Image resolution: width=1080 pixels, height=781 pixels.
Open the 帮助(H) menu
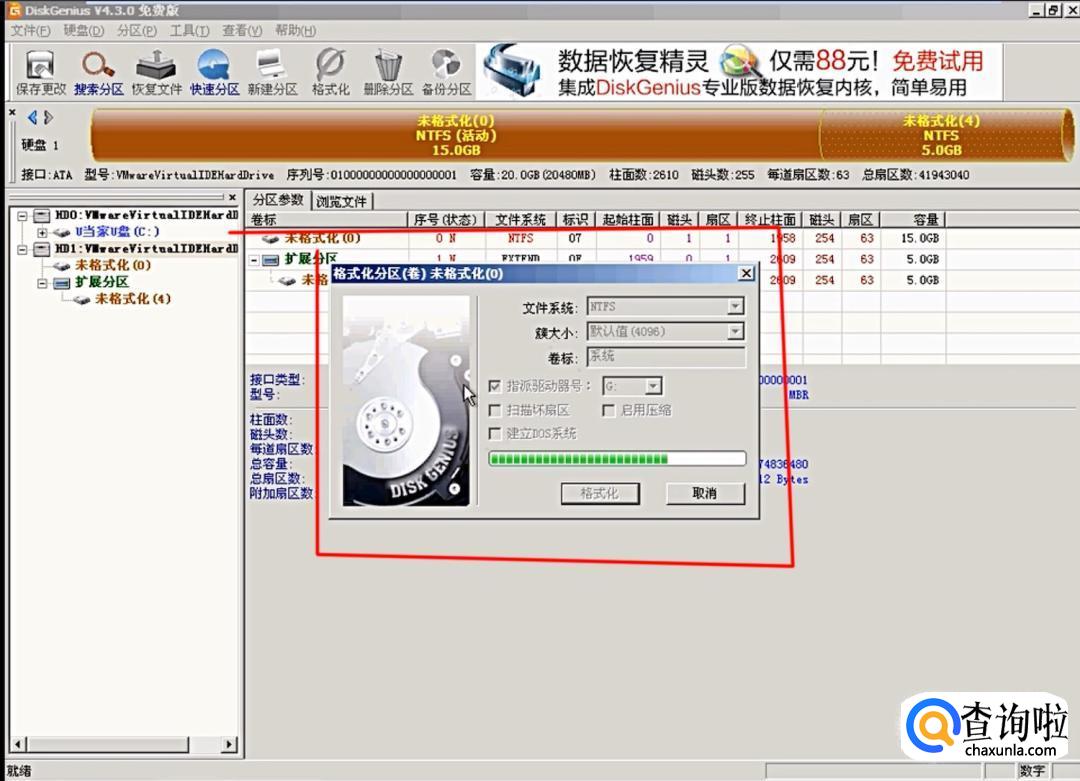(x=295, y=30)
